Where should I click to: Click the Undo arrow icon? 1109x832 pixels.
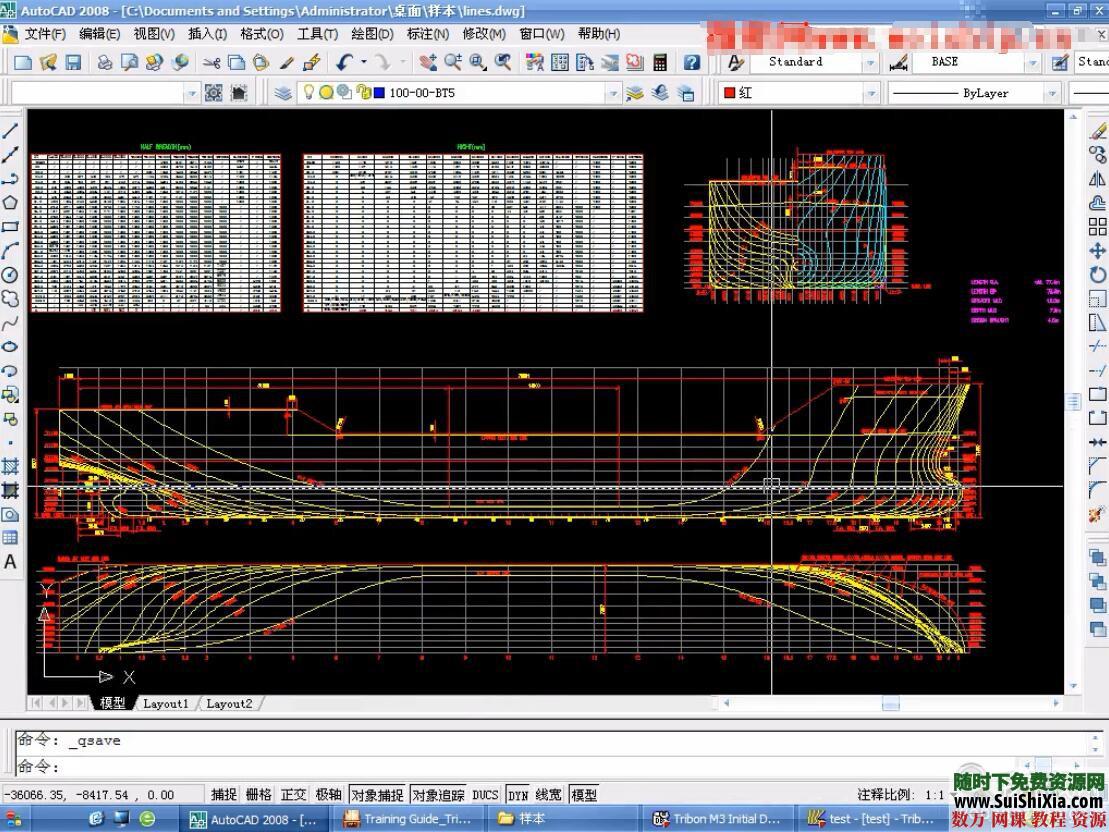[x=344, y=62]
